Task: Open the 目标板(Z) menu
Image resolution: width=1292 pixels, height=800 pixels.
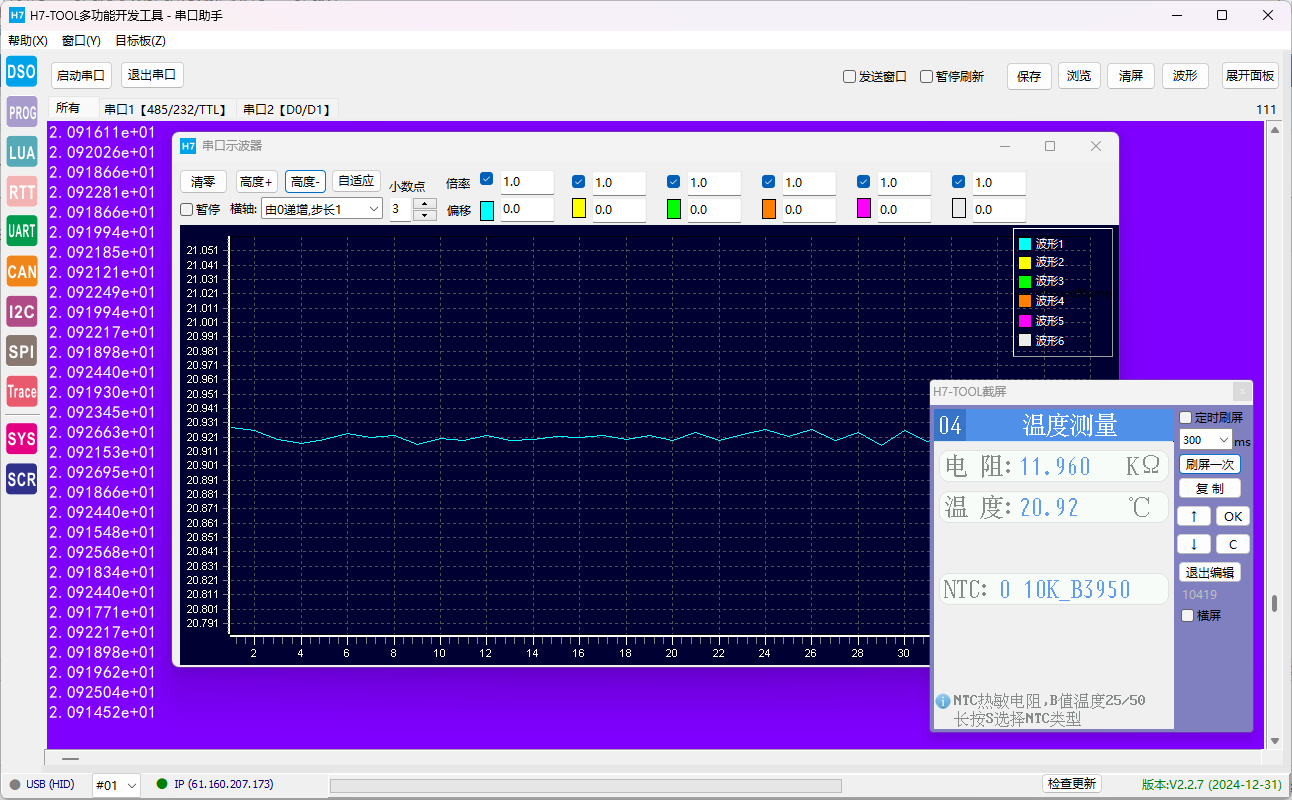Action: pos(140,41)
